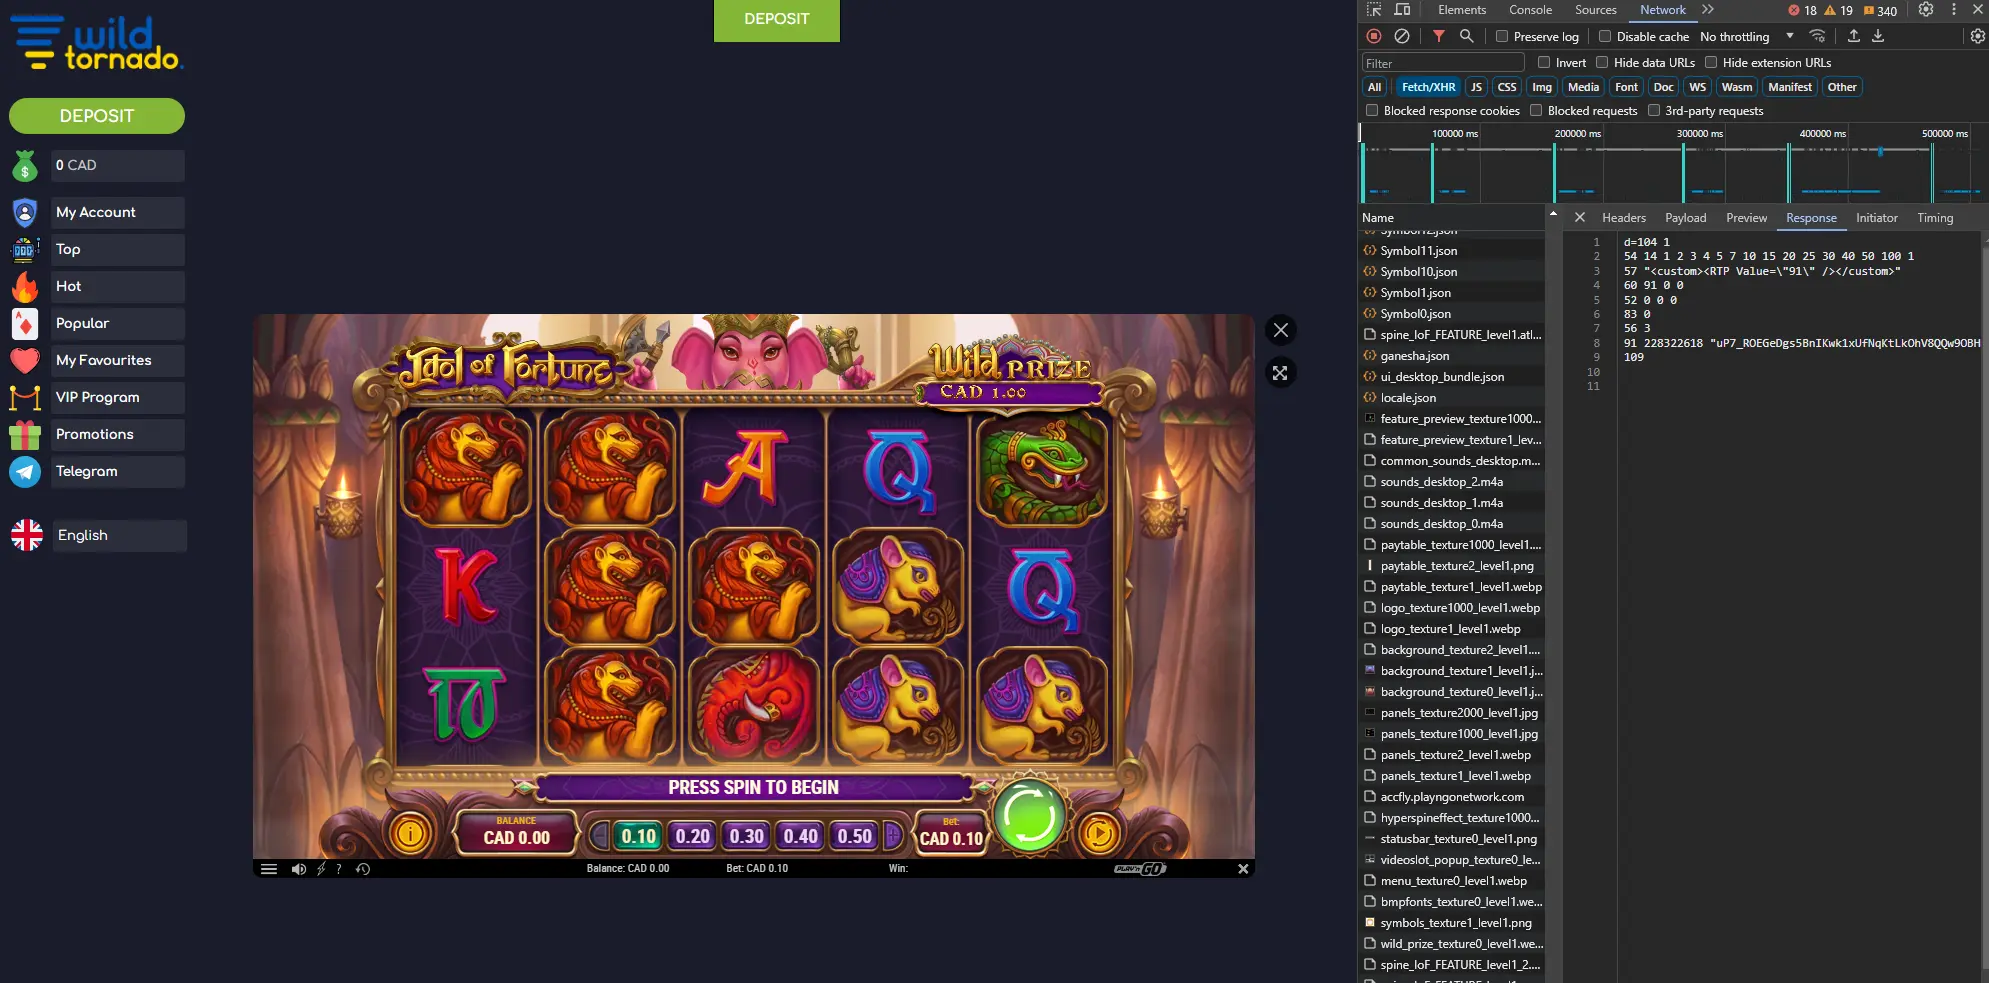Click the Promotions gift box icon
Image resolution: width=1989 pixels, height=983 pixels.
point(25,435)
